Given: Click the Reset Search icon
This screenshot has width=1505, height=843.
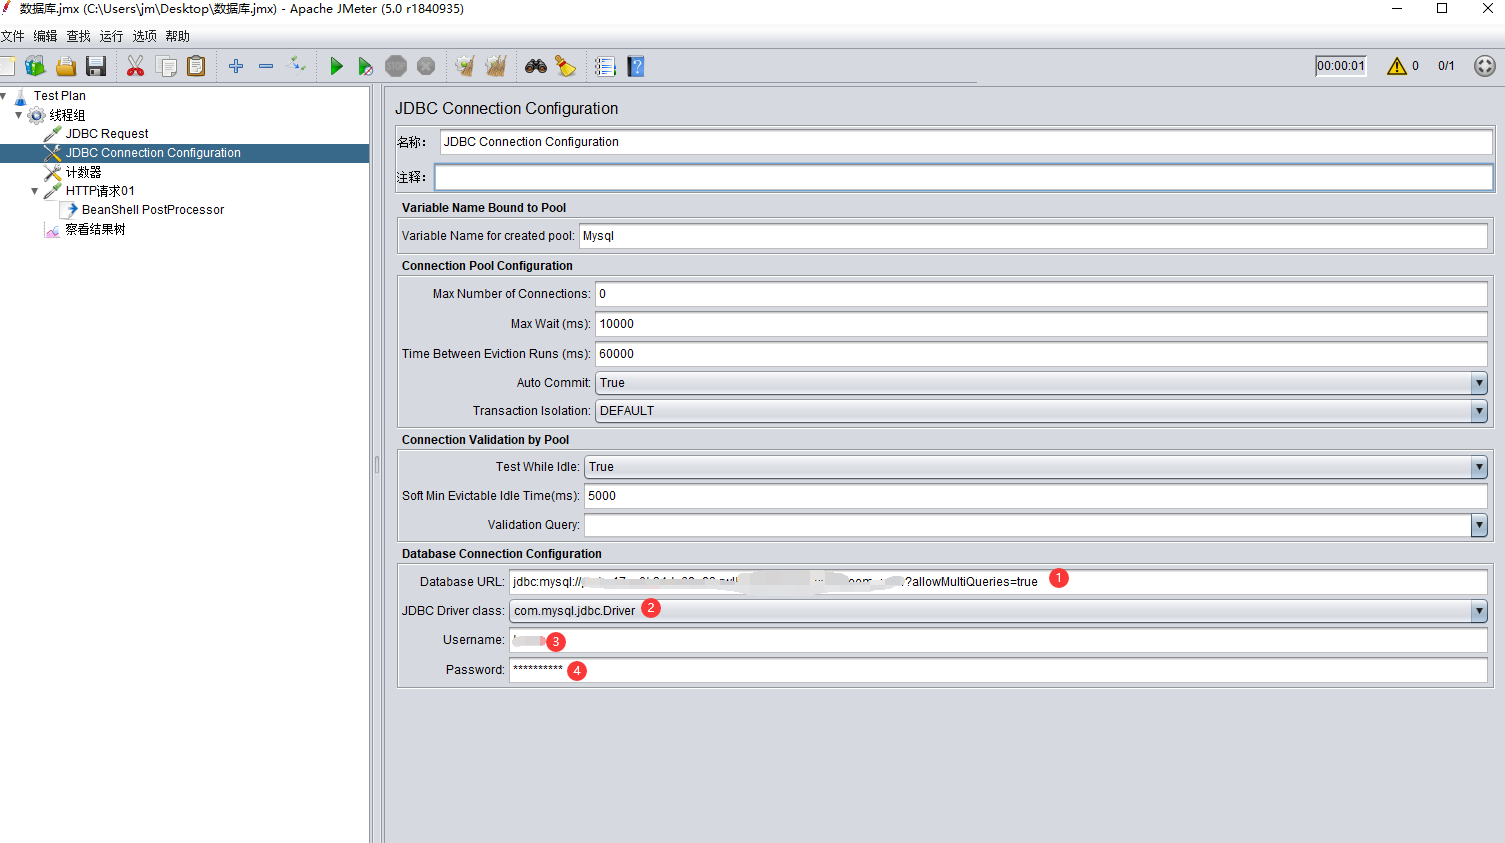Looking at the screenshot, I should [566, 66].
